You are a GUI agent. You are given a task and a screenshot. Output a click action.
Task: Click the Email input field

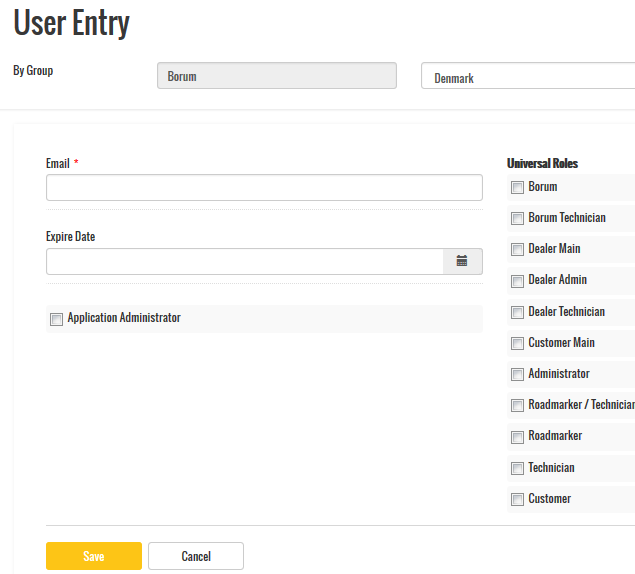click(264, 188)
